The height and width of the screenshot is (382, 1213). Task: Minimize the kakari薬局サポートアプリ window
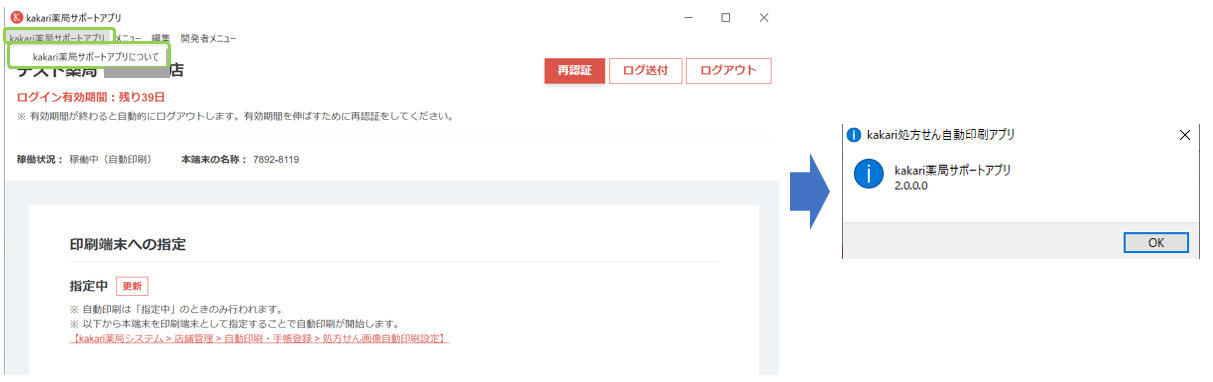click(688, 17)
